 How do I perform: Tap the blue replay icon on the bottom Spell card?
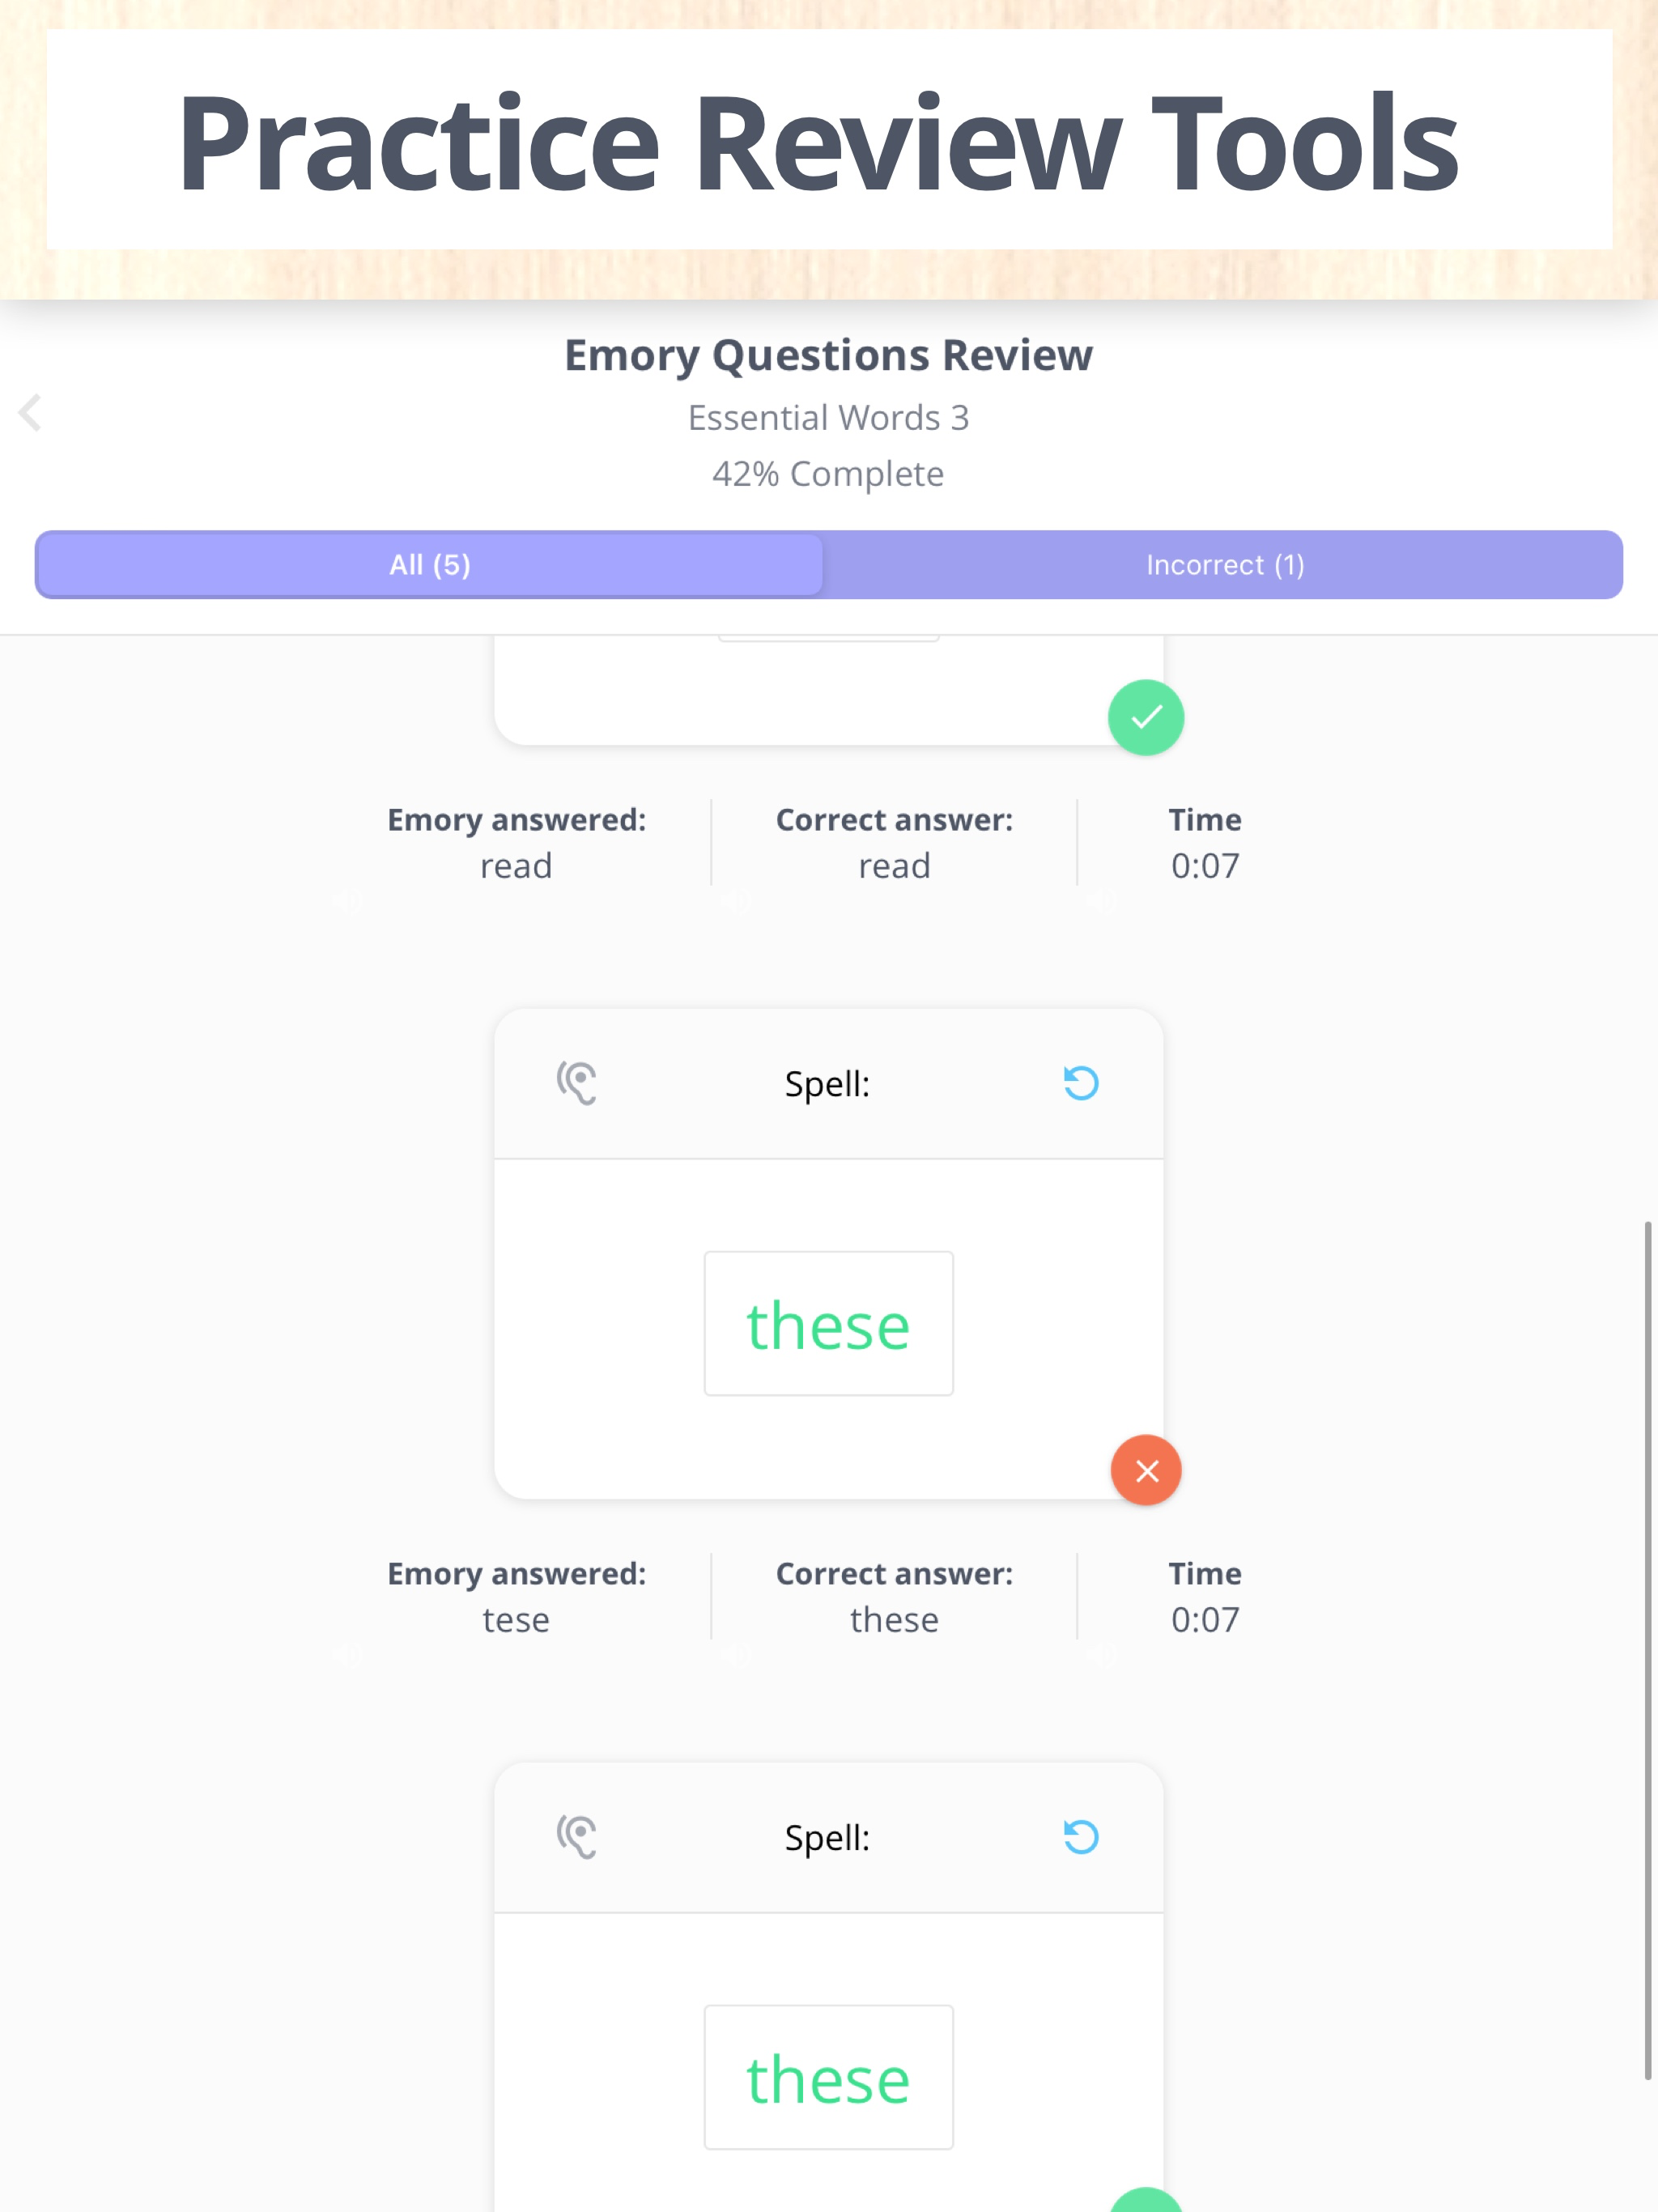coord(1081,1838)
